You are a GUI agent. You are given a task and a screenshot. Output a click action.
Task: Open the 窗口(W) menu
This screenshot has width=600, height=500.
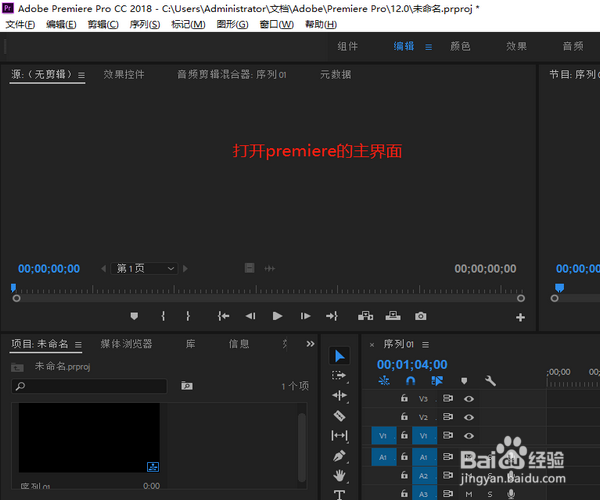[x=276, y=24]
